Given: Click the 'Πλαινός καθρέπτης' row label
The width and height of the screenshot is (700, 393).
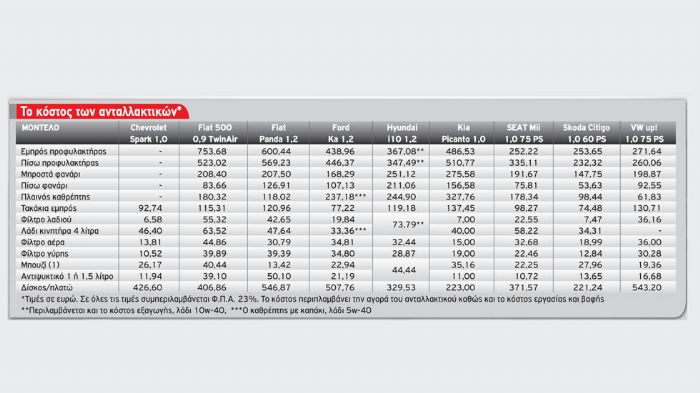Looking at the screenshot, I should tap(55, 197).
